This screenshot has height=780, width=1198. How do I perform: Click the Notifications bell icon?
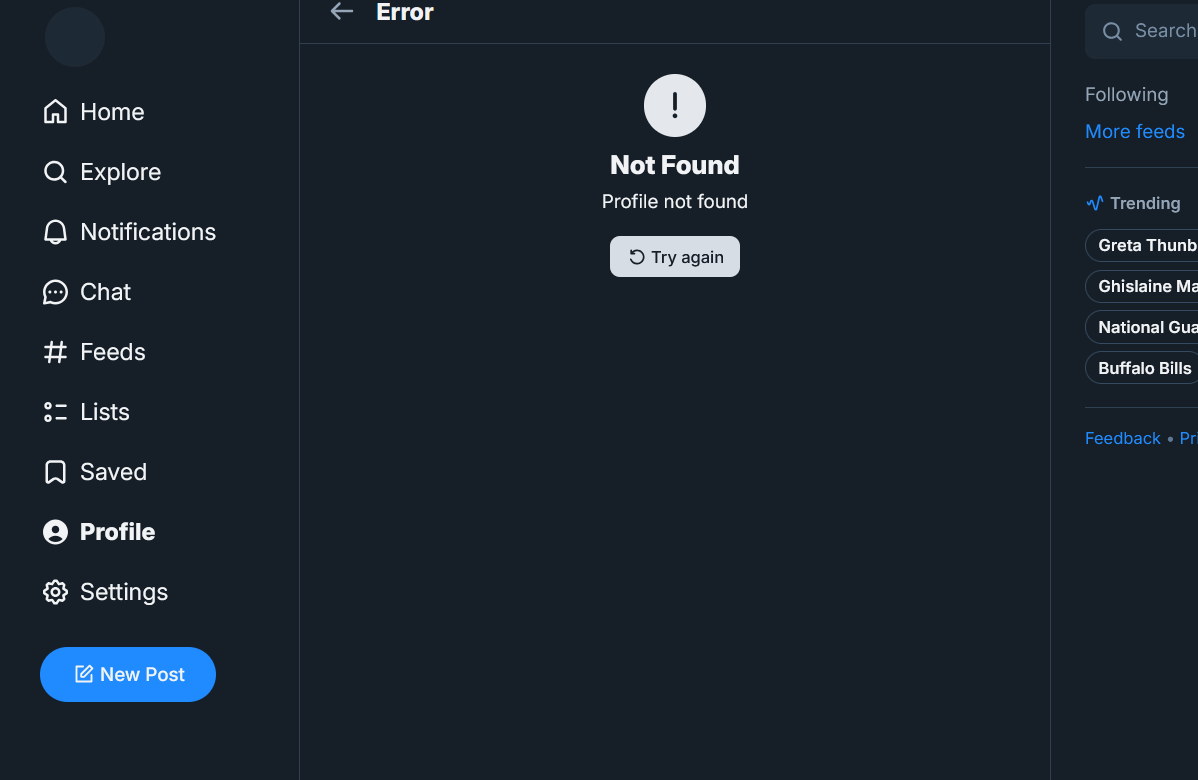55,232
